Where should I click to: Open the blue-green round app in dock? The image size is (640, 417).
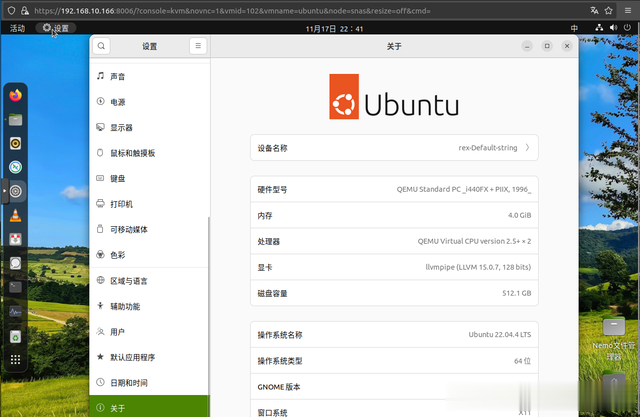[16, 167]
